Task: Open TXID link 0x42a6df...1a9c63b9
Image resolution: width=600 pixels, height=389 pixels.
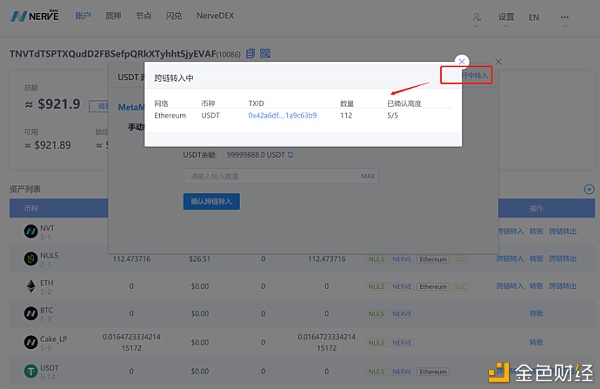Action: [x=282, y=116]
